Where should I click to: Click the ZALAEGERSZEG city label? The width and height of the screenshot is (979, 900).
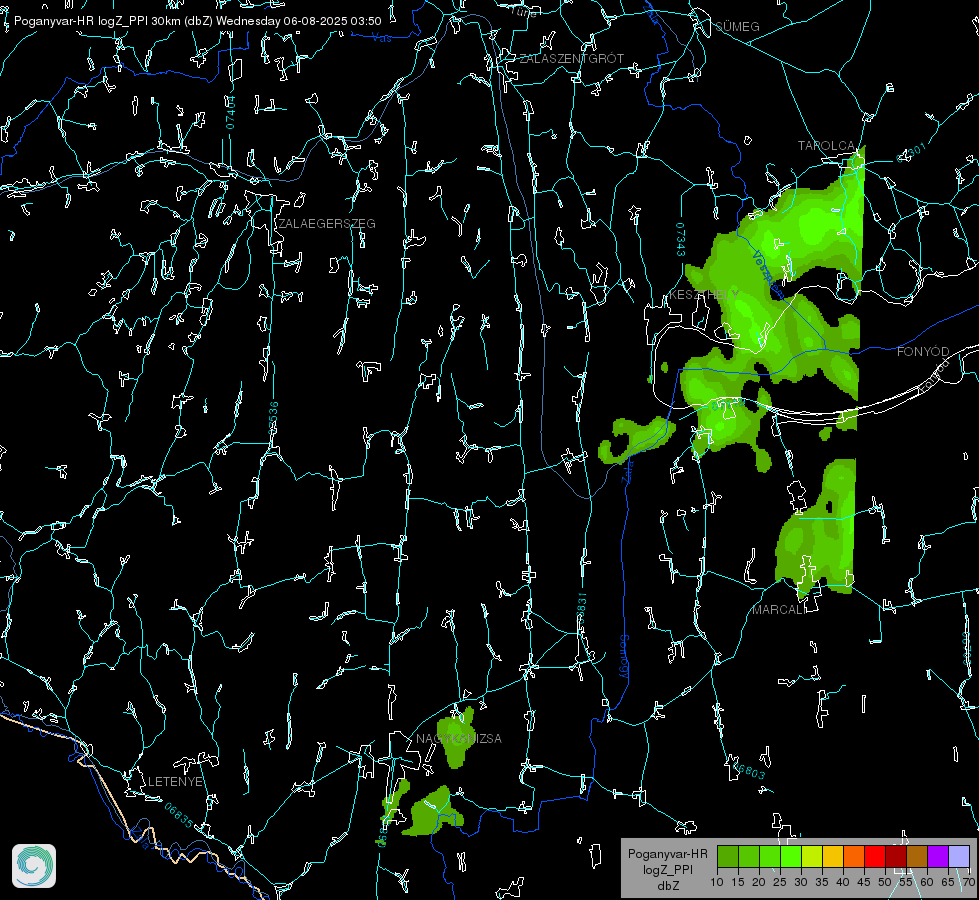coord(327,223)
